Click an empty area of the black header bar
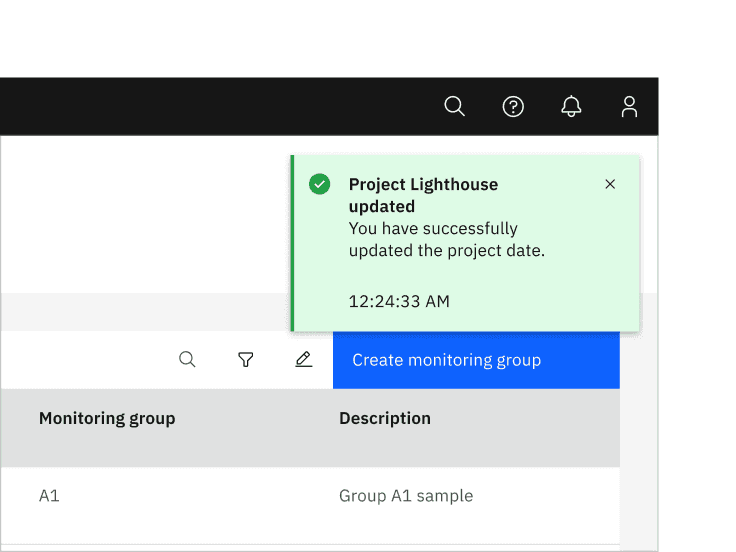 [x=200, y=106]
